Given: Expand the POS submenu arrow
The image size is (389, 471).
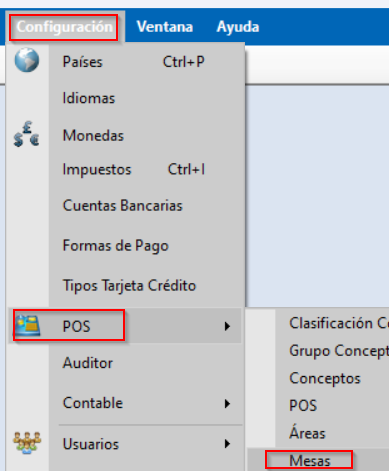Looking at the screenshot, I should point(227,326).
